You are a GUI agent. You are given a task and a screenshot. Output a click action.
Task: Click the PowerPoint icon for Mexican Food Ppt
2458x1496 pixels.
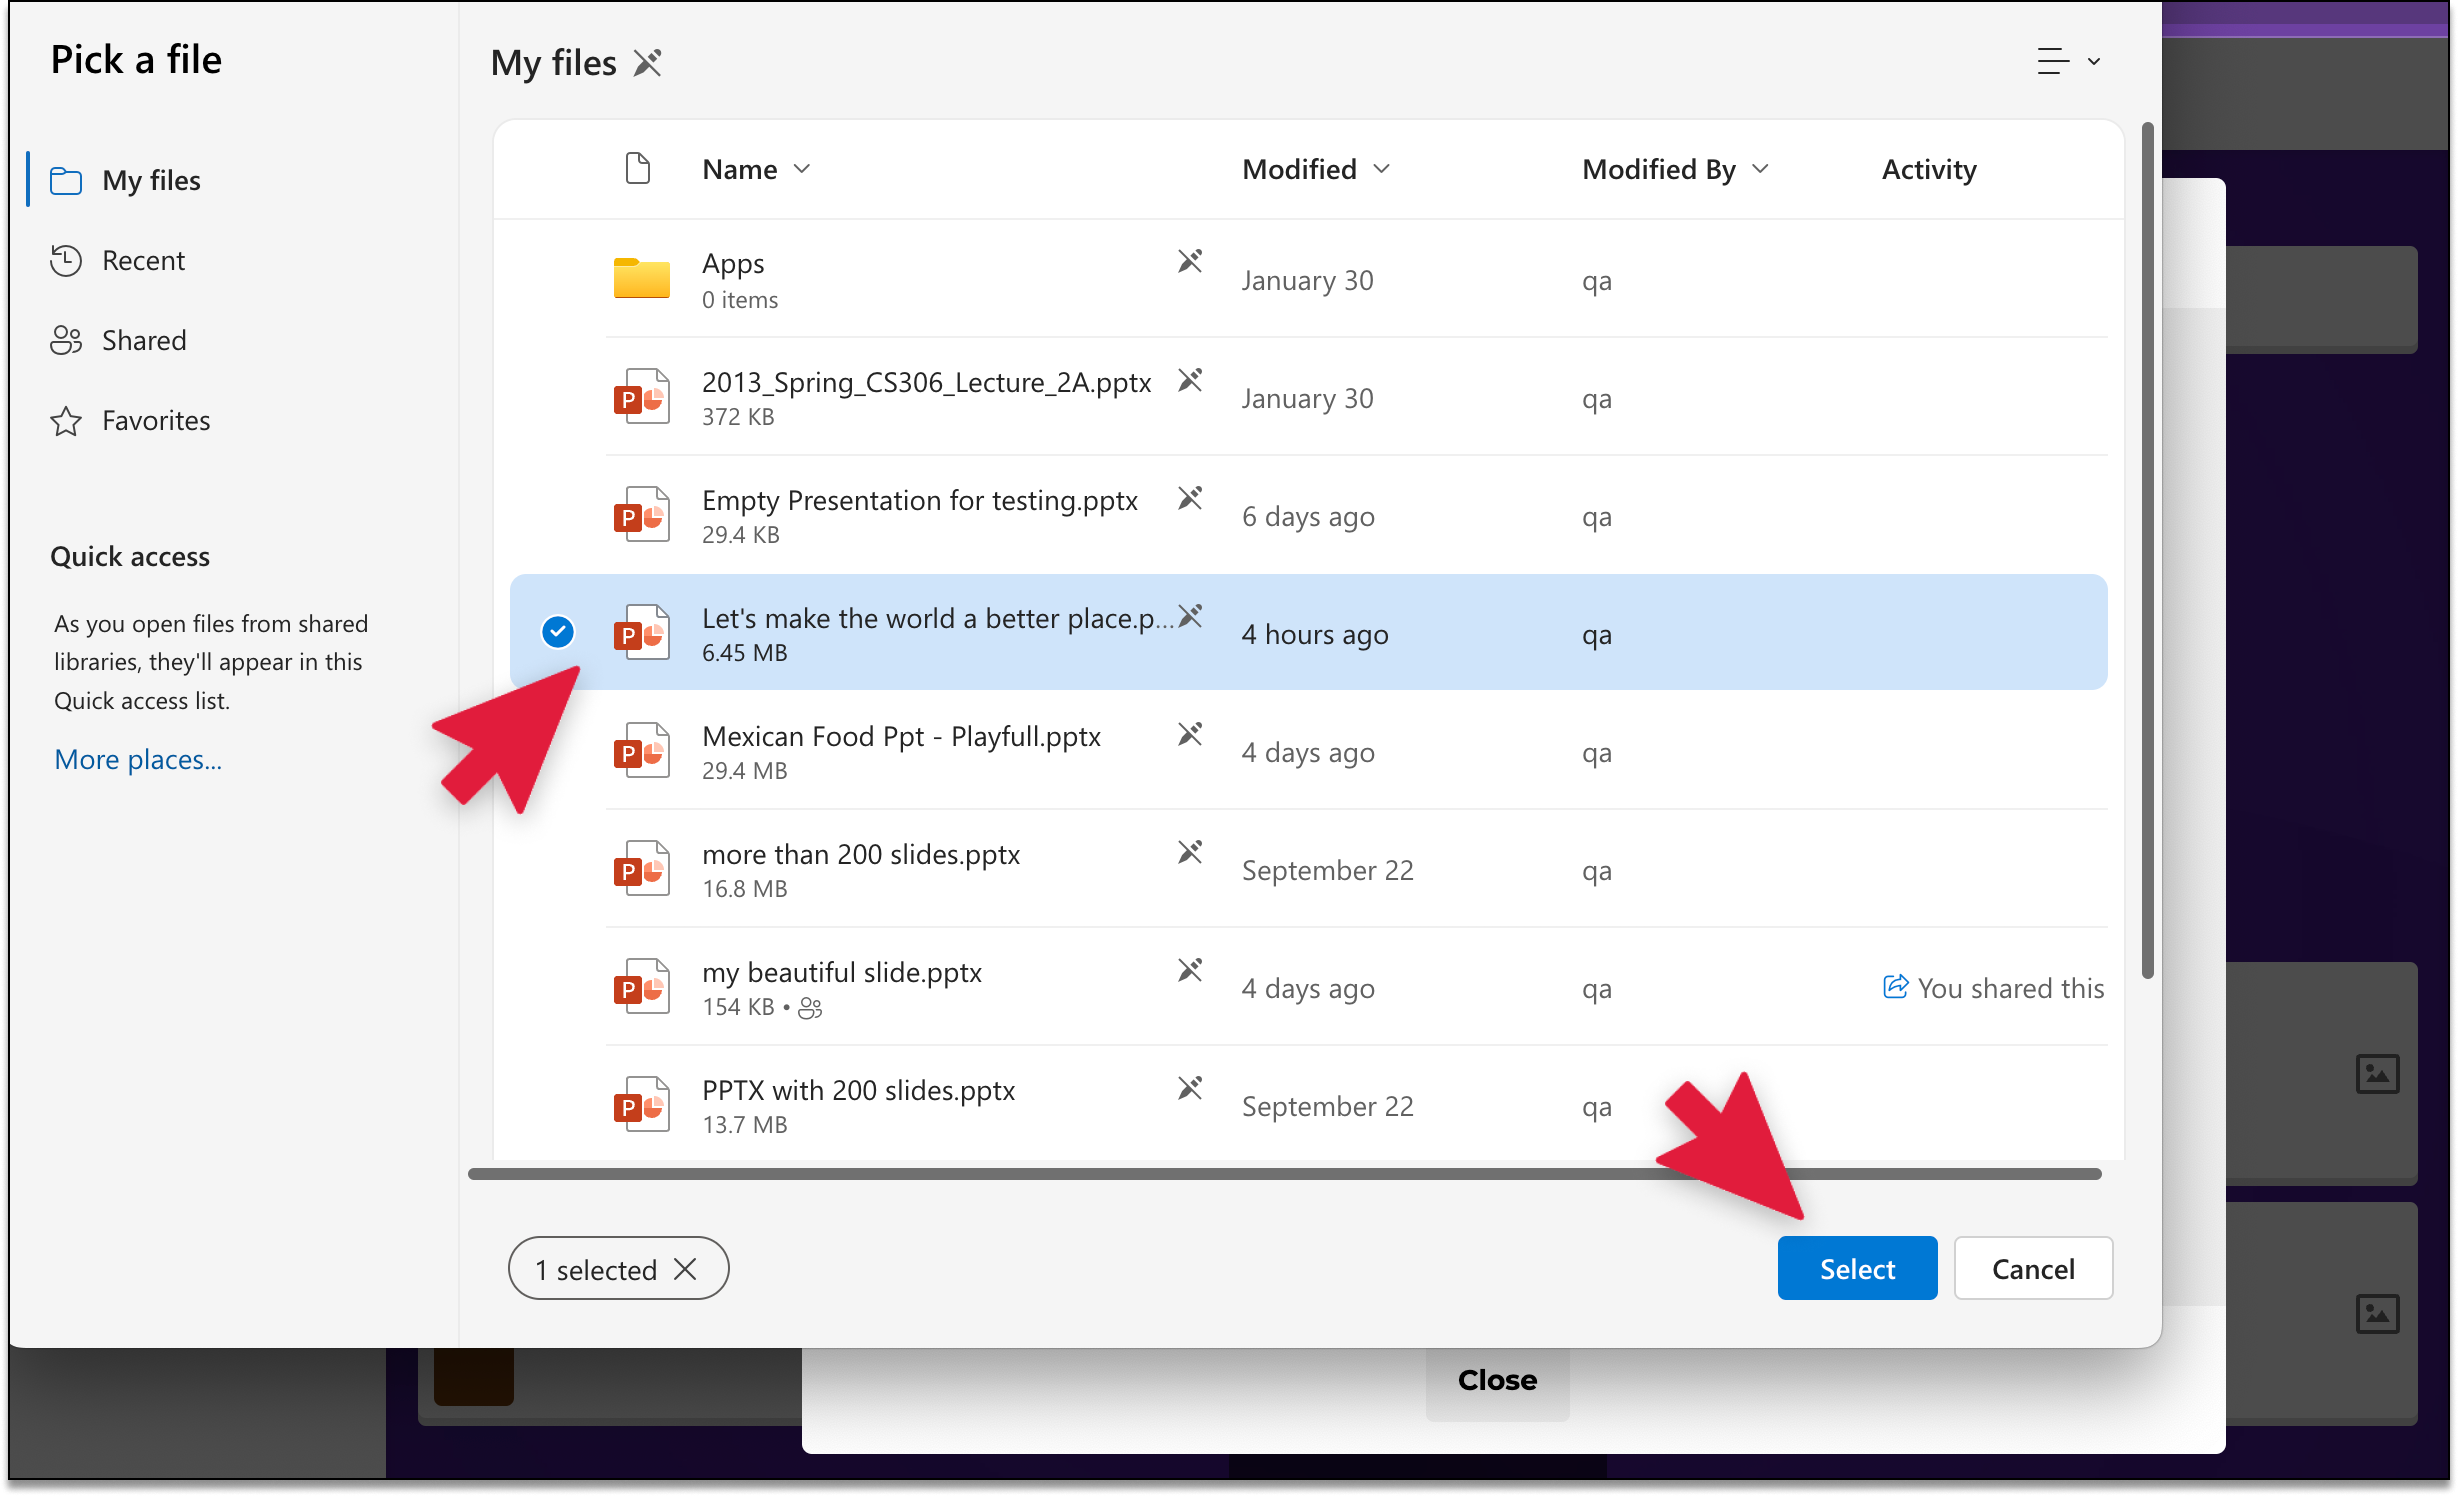click(641, 751)
